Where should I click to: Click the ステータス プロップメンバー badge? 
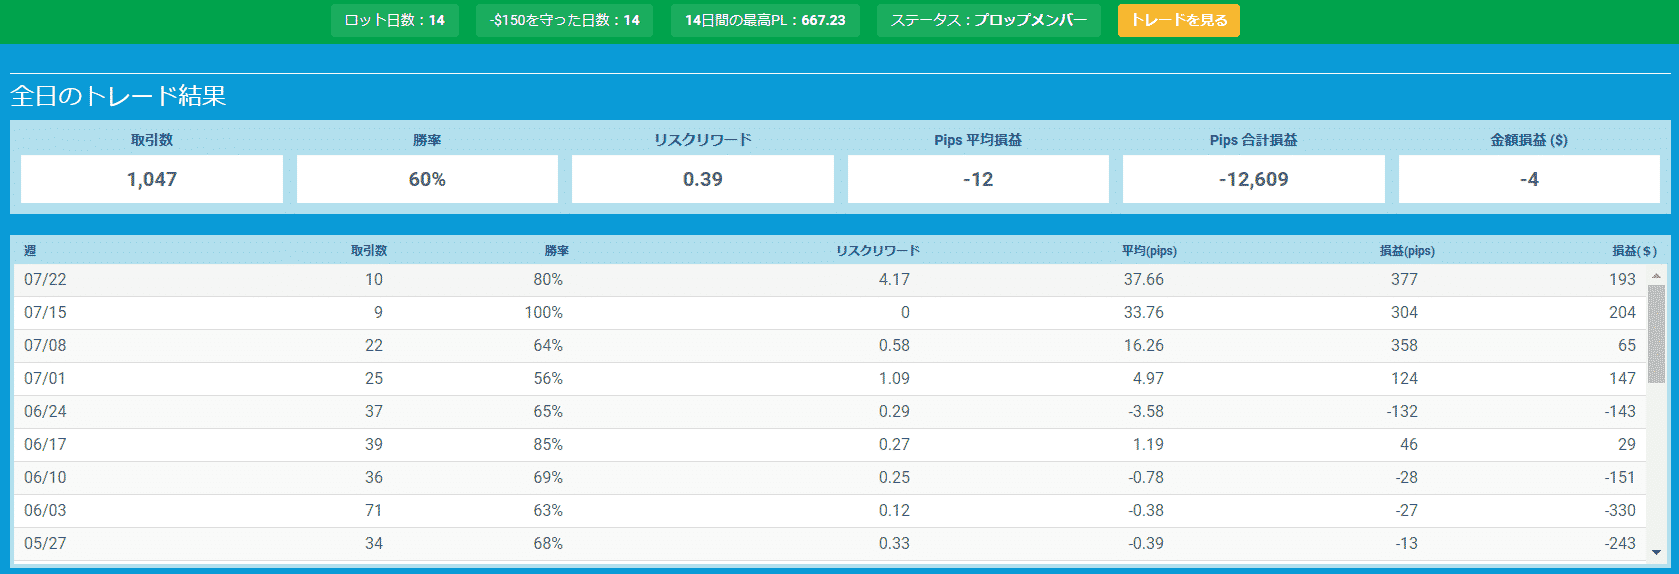point(988,20)
